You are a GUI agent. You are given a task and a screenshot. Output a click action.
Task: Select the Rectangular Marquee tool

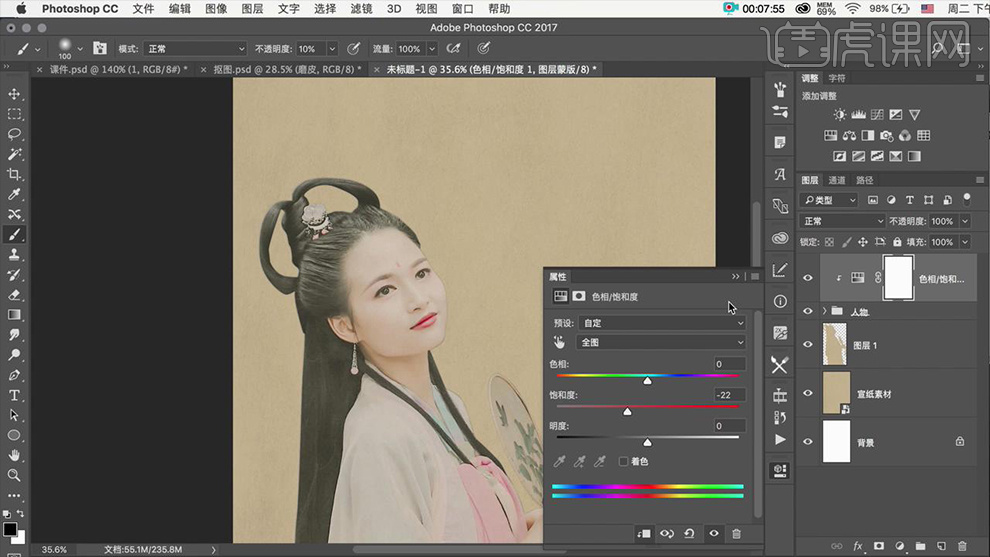click(x=14, y=114)
